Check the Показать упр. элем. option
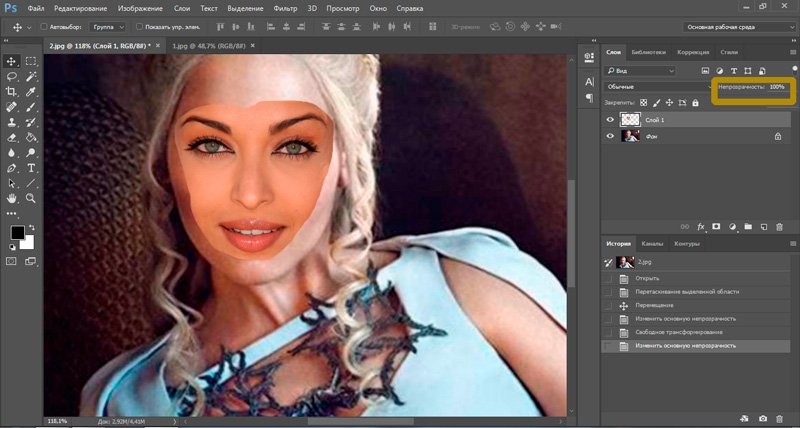This screenshot has width=800, height=428. [137, 26]
